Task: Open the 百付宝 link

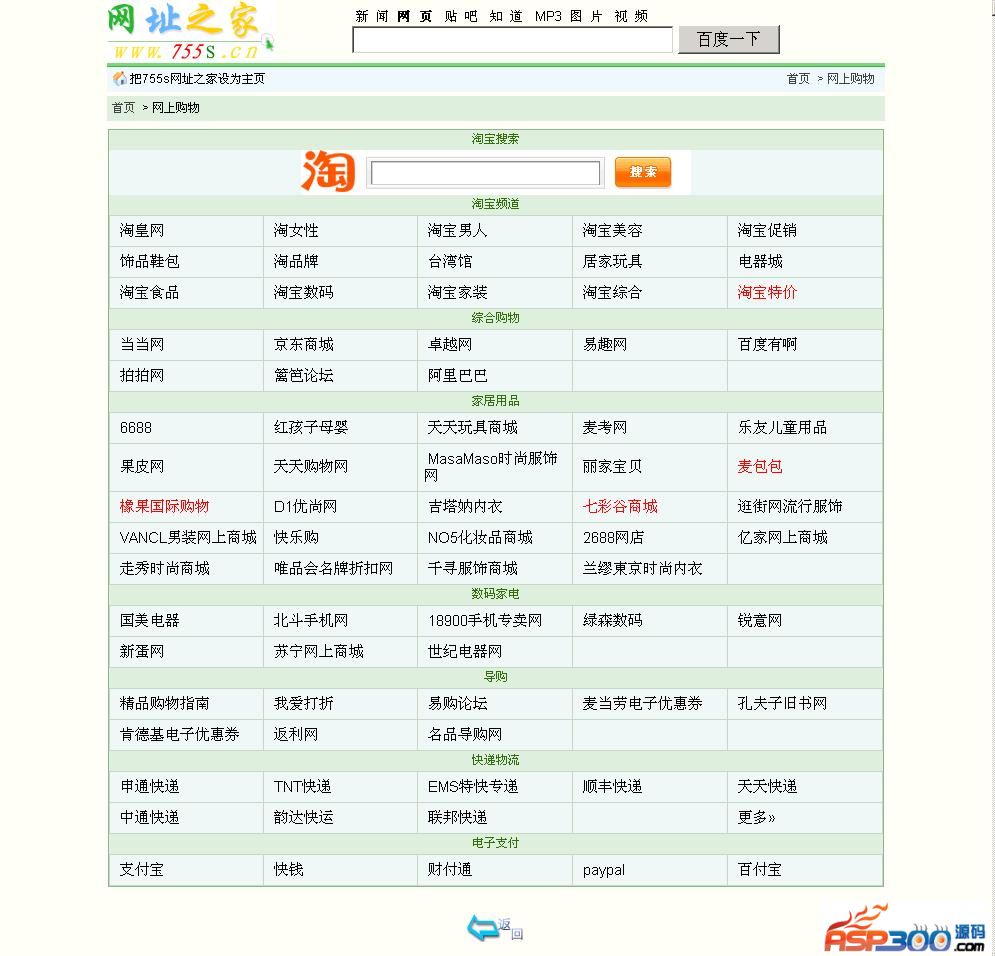Action: click(760, 870)
